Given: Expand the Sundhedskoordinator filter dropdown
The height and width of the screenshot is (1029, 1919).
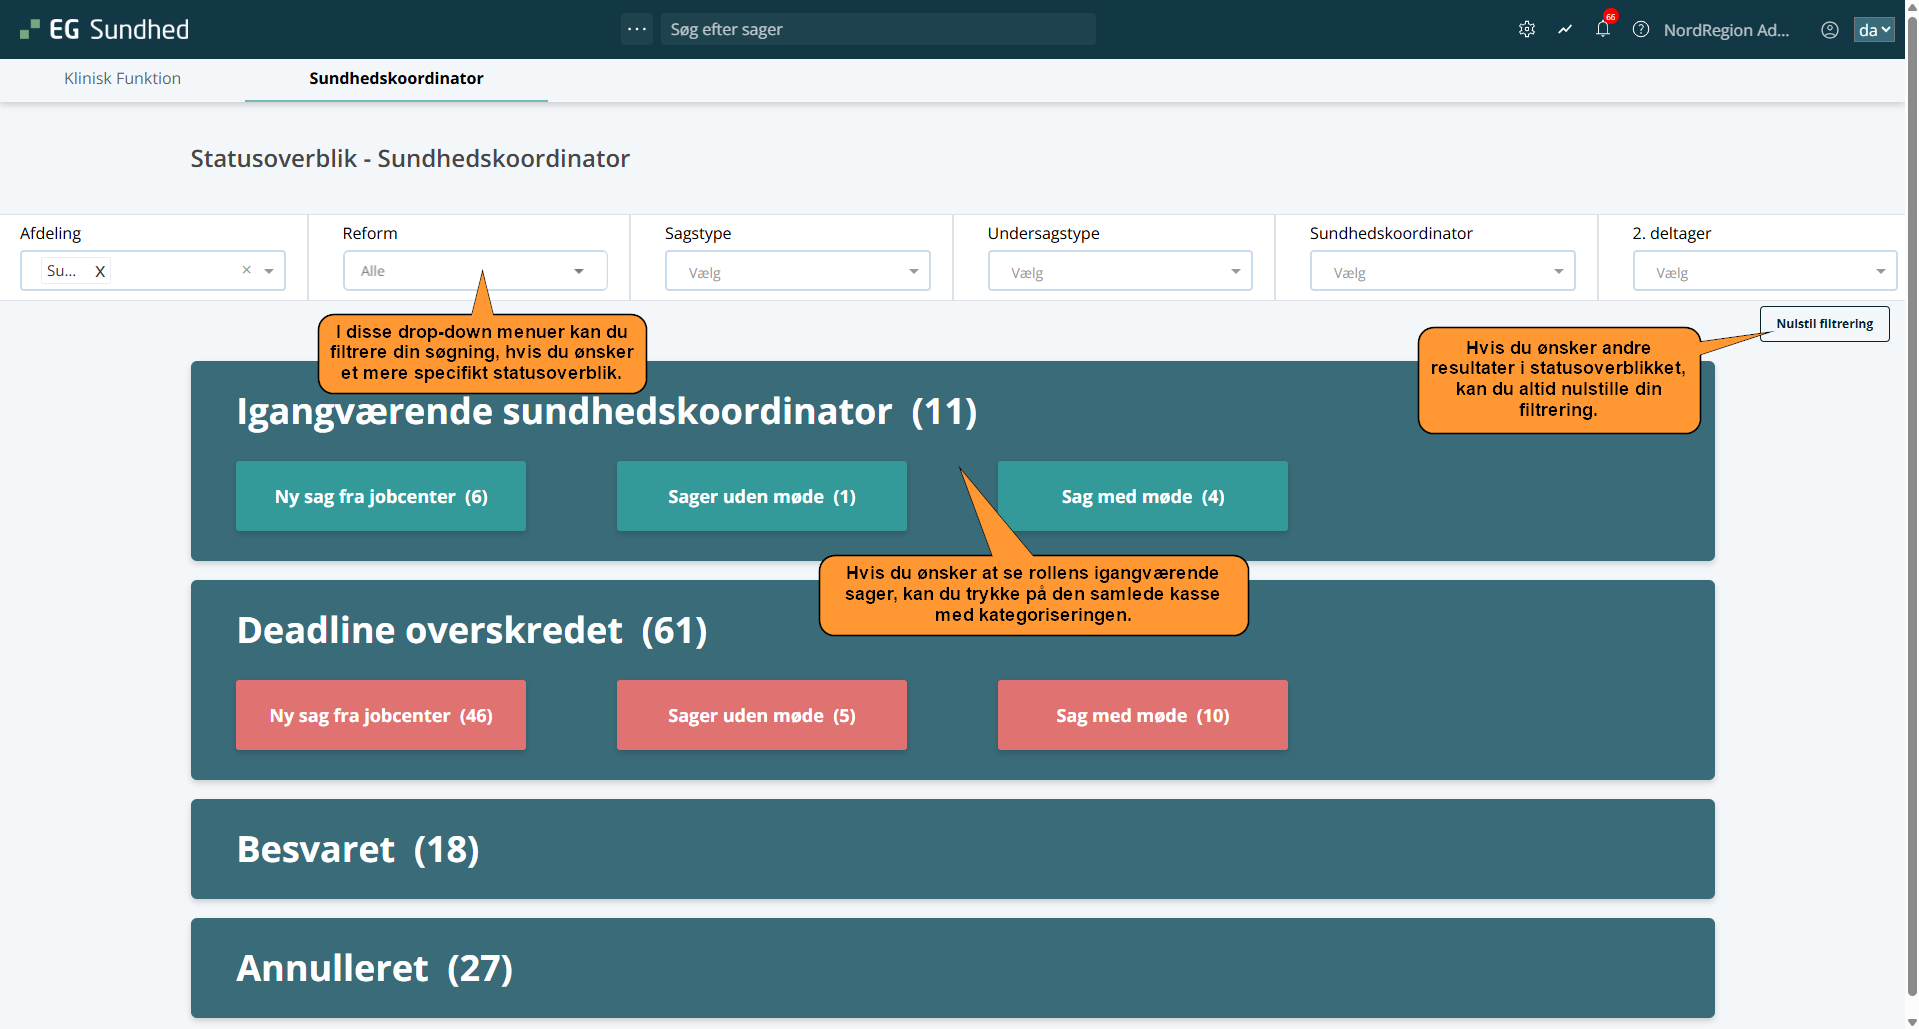Looking at the screenshot, I should point(1442,272).
